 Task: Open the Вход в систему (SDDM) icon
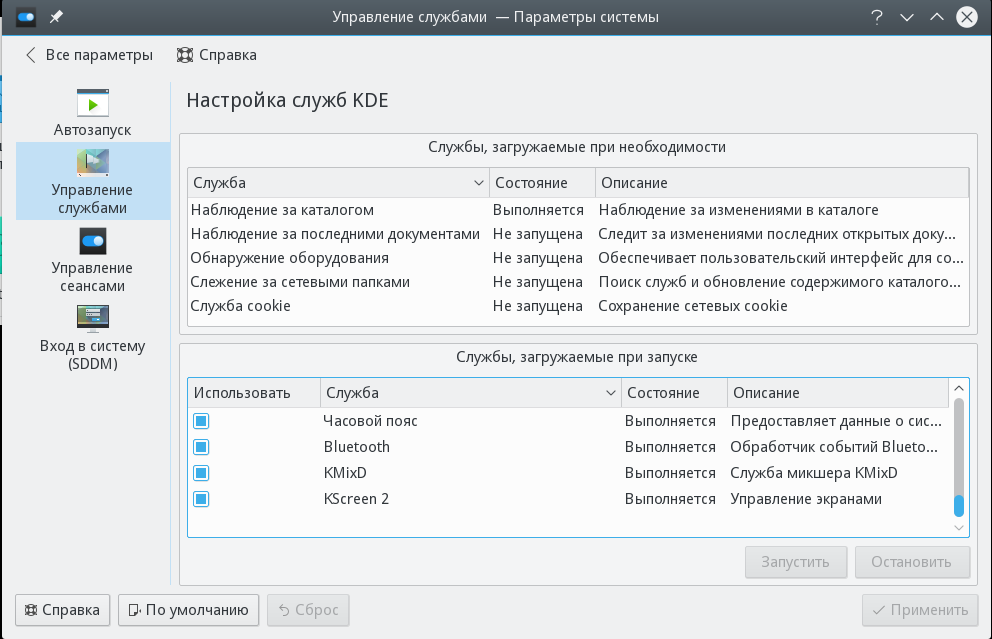(x=93, y=319)
